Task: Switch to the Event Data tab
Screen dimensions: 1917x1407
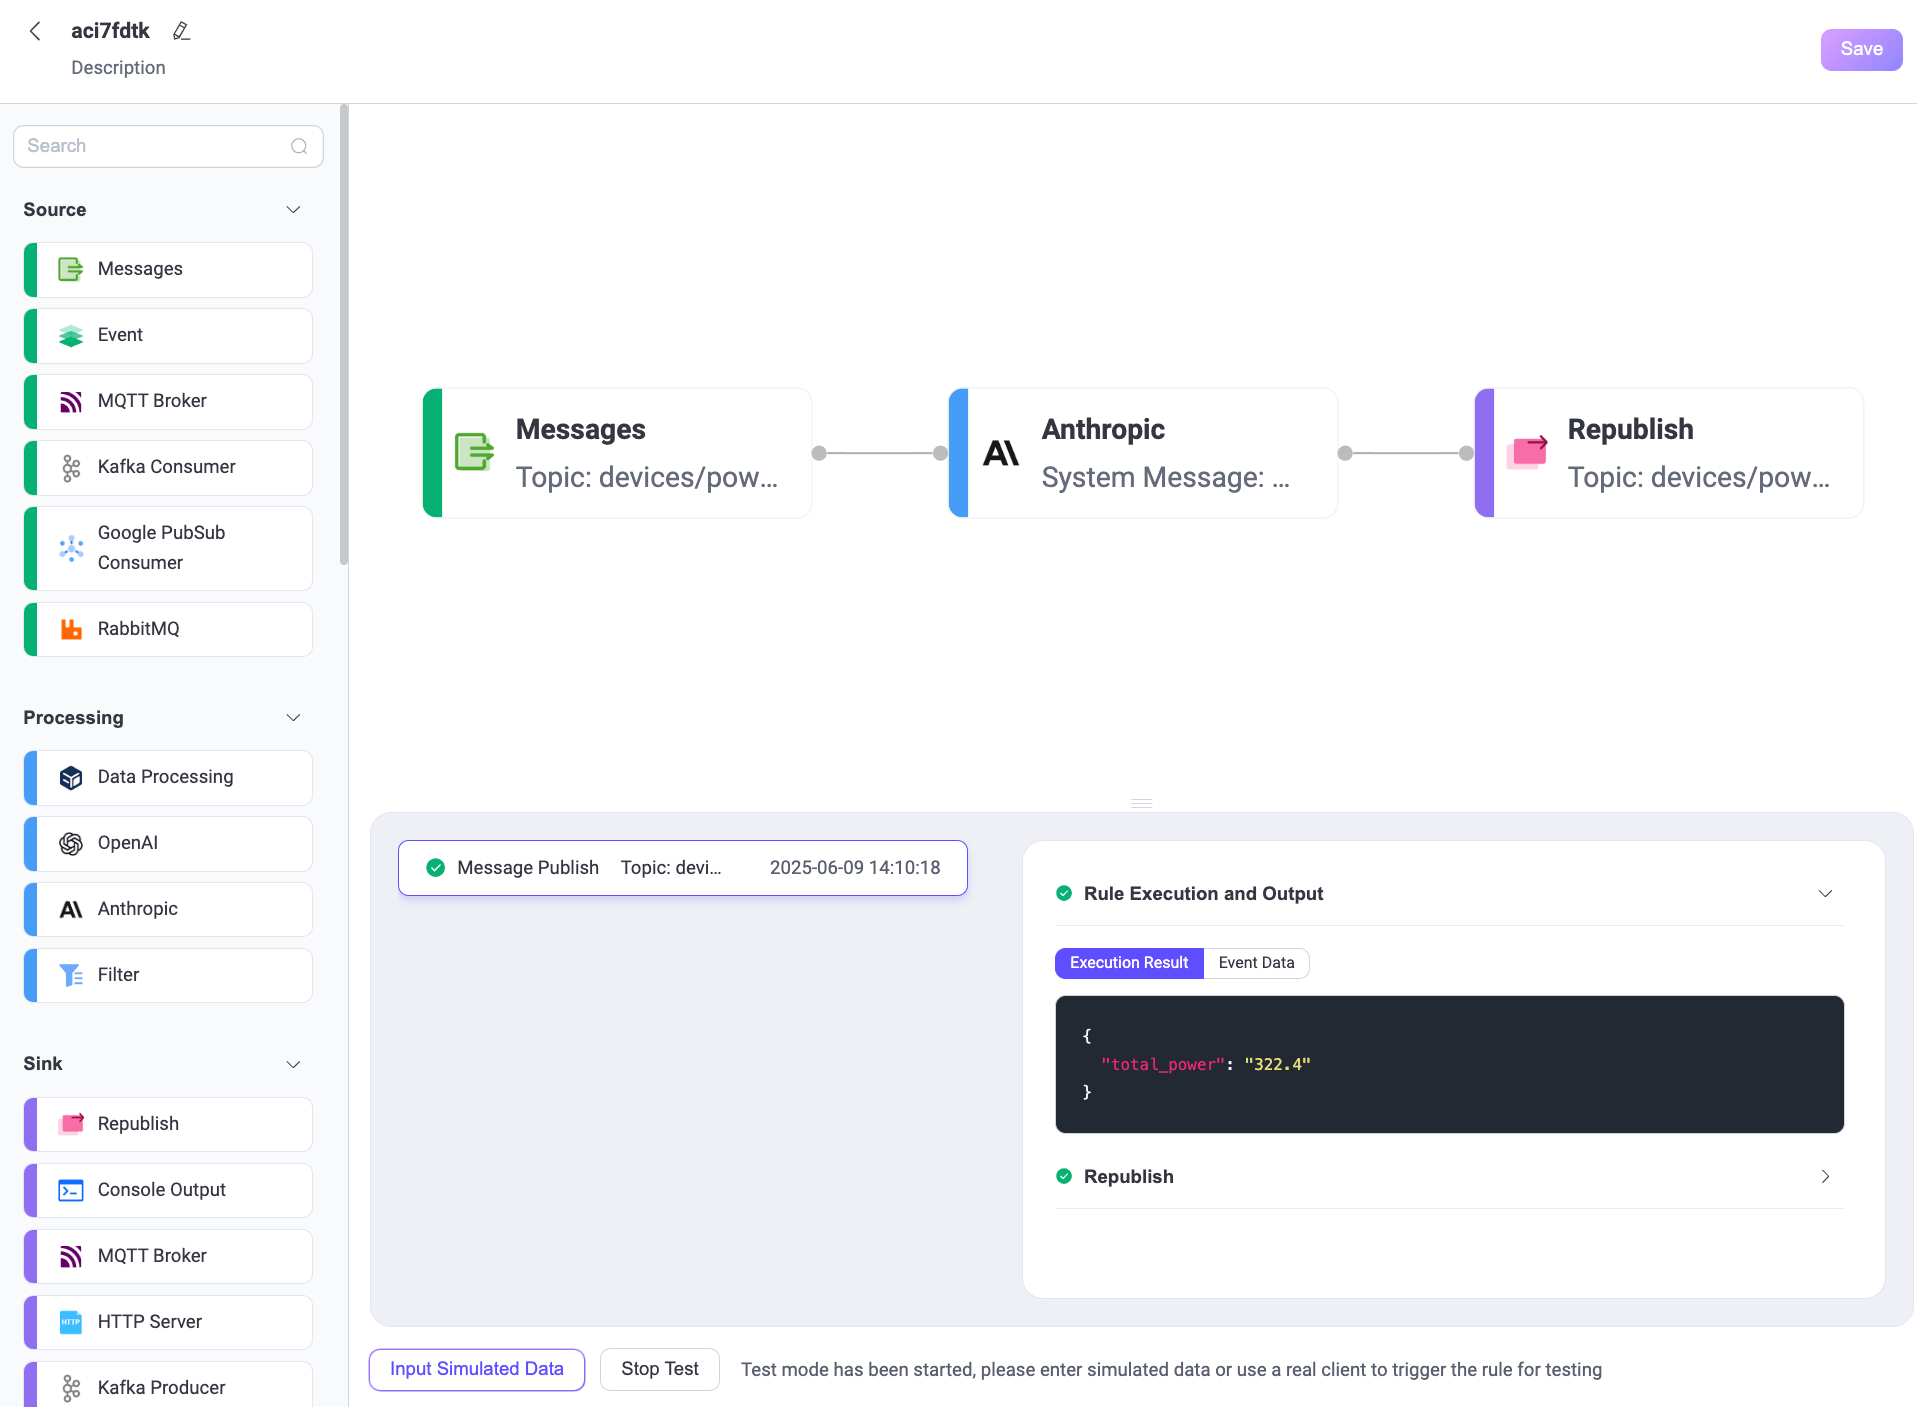Action: pyautogui.click(x=1256, y=963)
